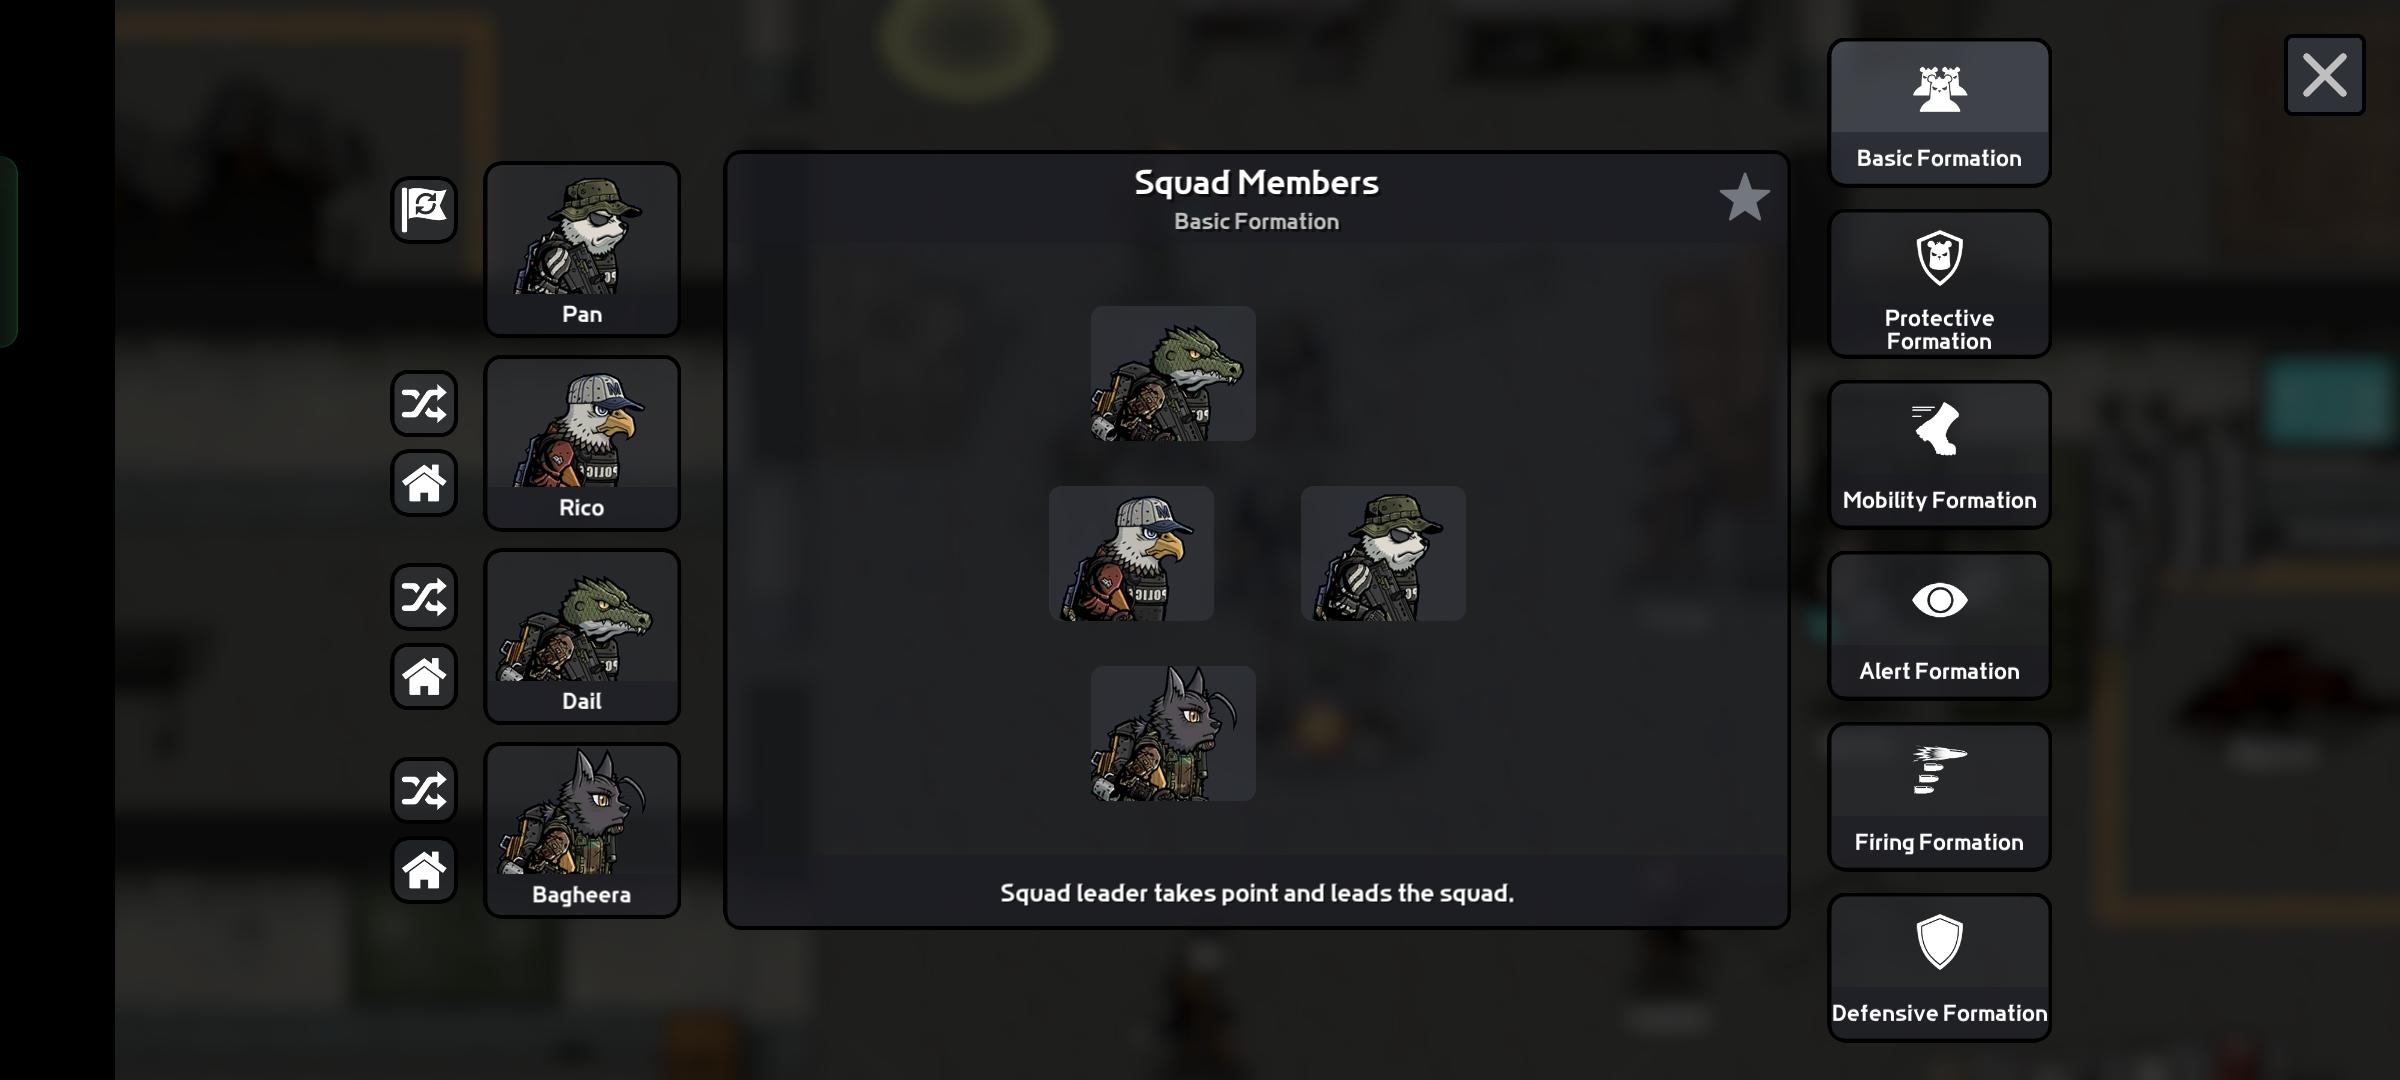The width and height of the screenshot is (2400, 1080).
Task: Click the swap icon next to Dail
Action: [424, 598]
